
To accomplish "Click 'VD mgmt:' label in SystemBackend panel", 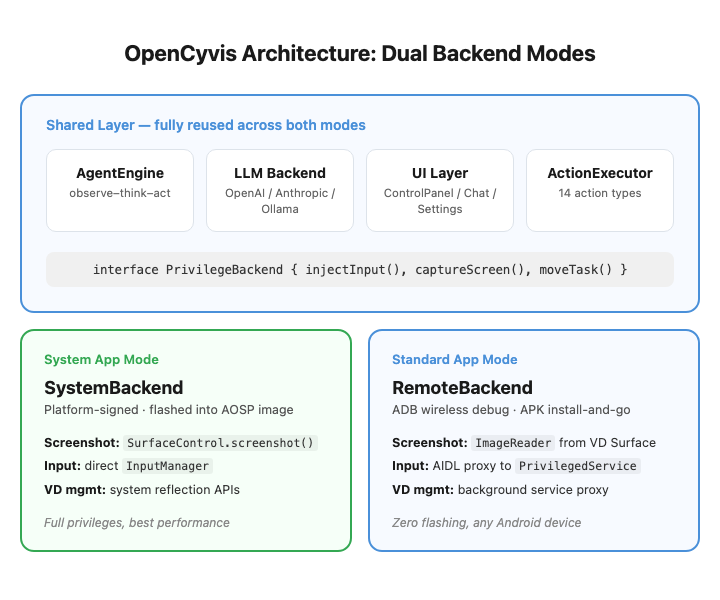I will 75,490.
